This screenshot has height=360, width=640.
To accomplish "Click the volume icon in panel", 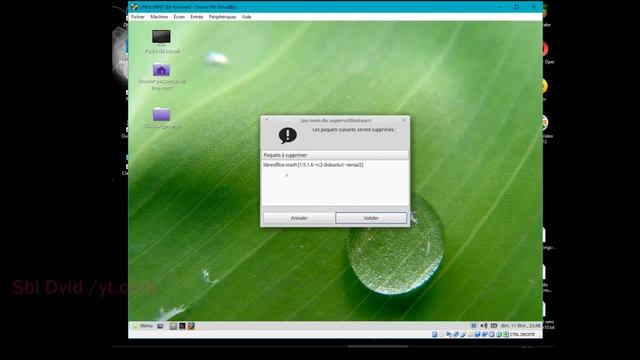I will coord(484,326).
